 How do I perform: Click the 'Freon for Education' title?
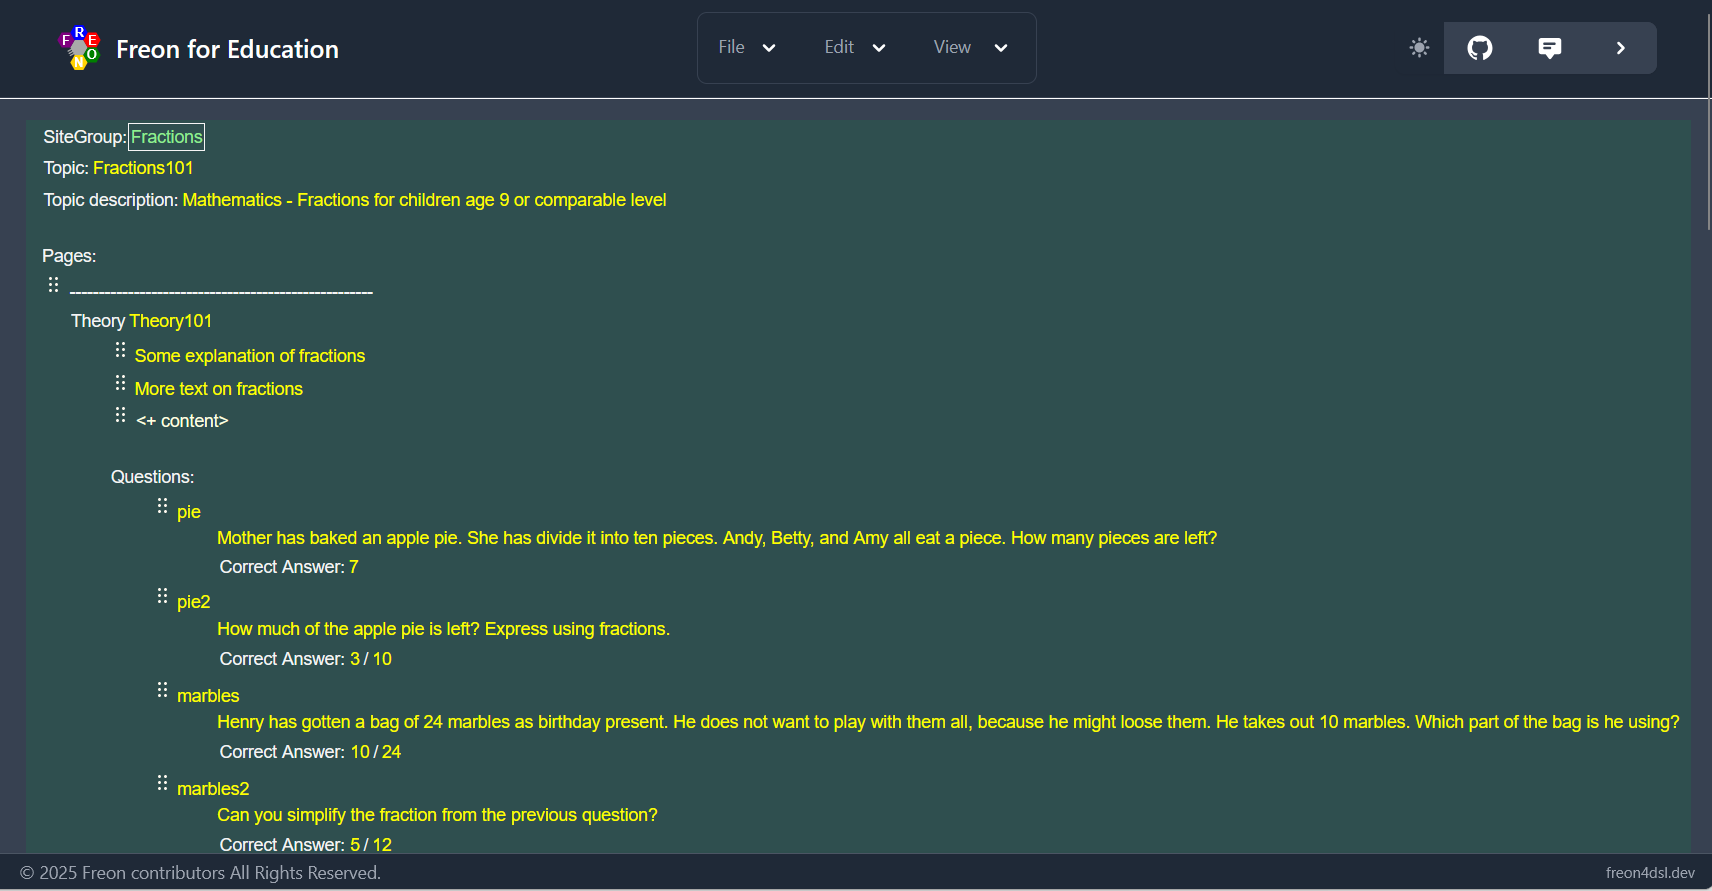[227, 49]
